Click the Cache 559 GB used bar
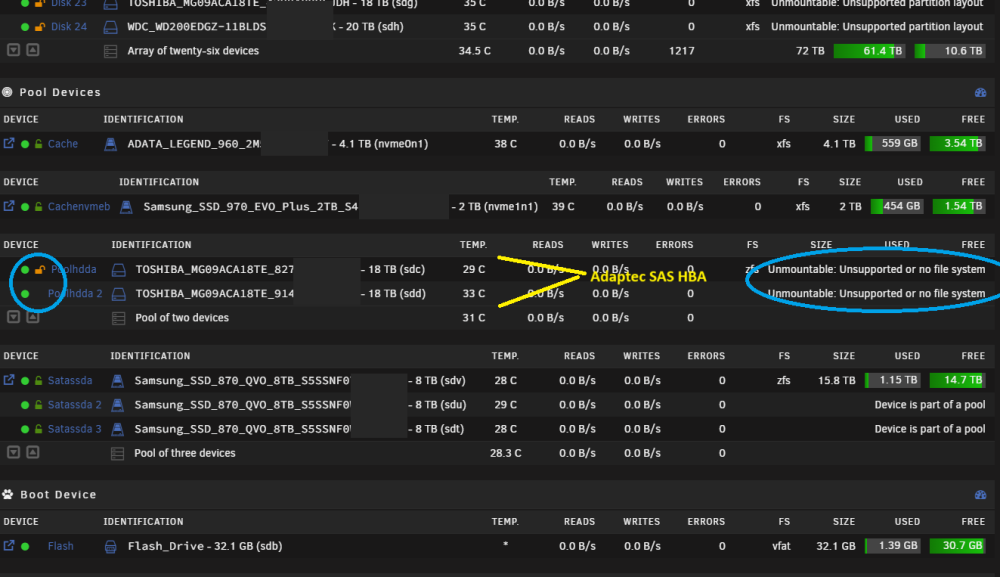1000x577 pixels. (x=893, y=143)
